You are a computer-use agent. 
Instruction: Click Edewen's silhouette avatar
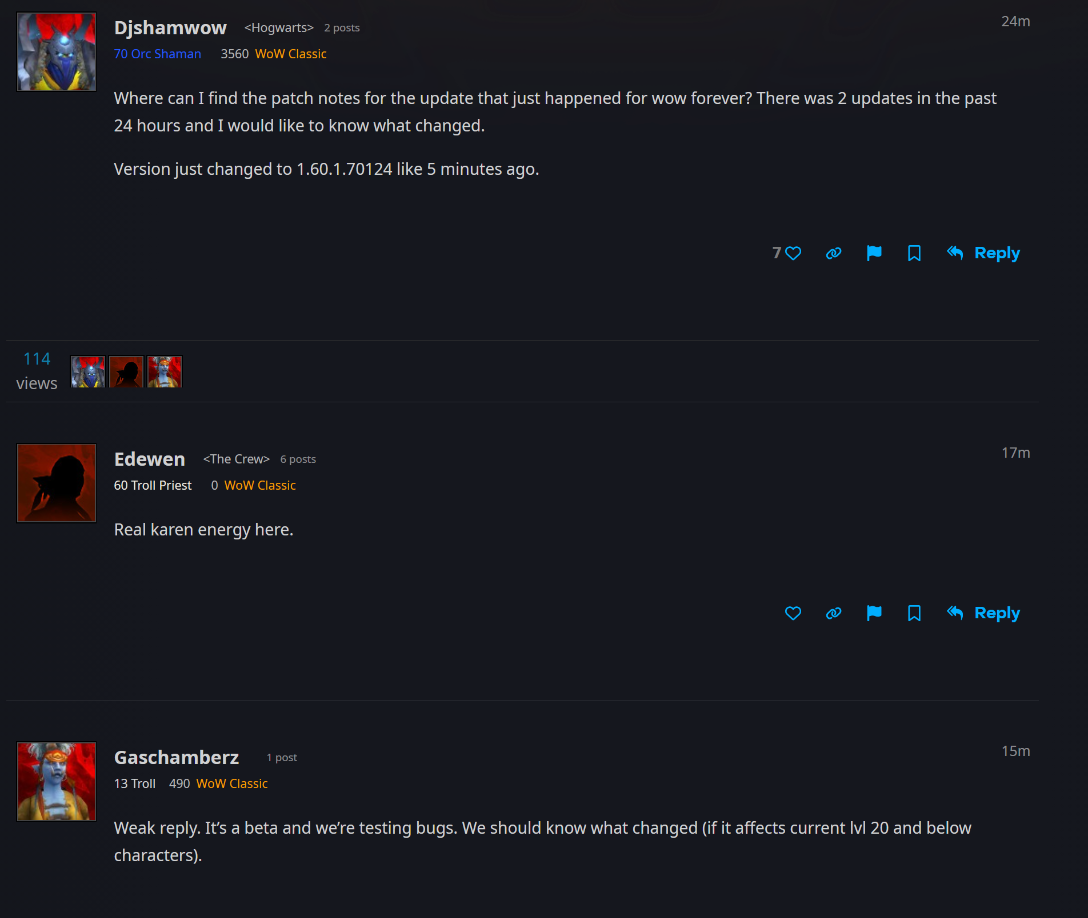point(56,483)
